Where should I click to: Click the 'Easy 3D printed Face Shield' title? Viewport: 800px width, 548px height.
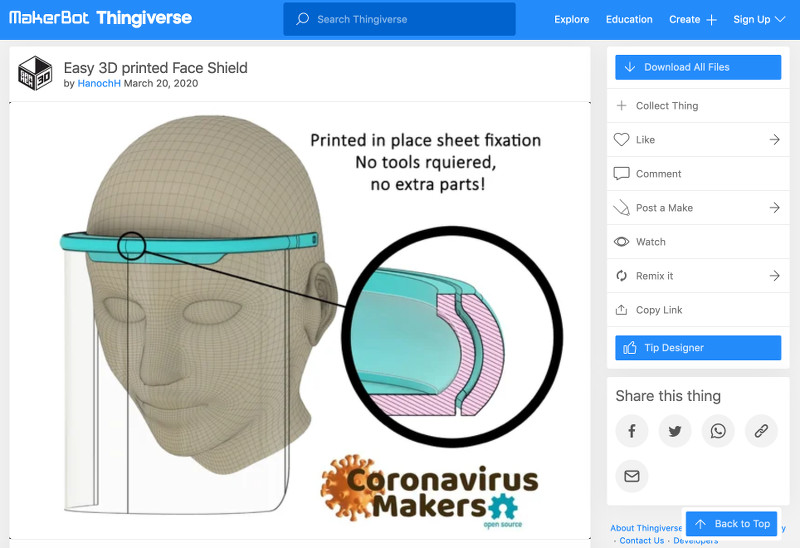(x=156, y=68)
